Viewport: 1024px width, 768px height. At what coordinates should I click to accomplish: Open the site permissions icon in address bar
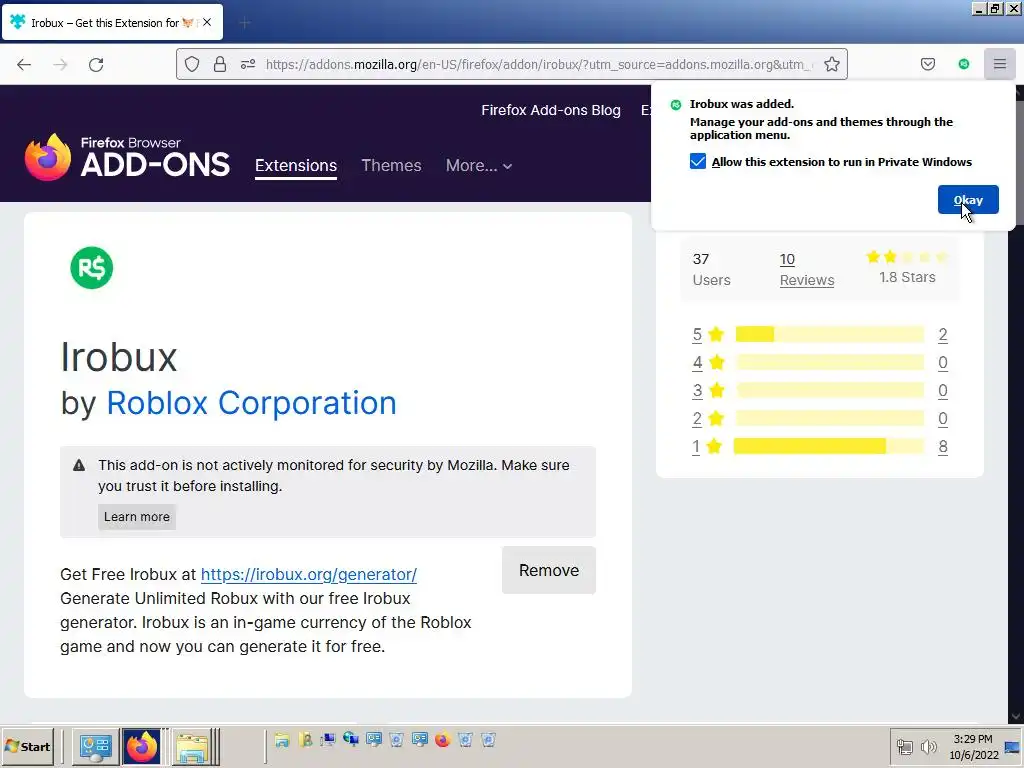248,64
